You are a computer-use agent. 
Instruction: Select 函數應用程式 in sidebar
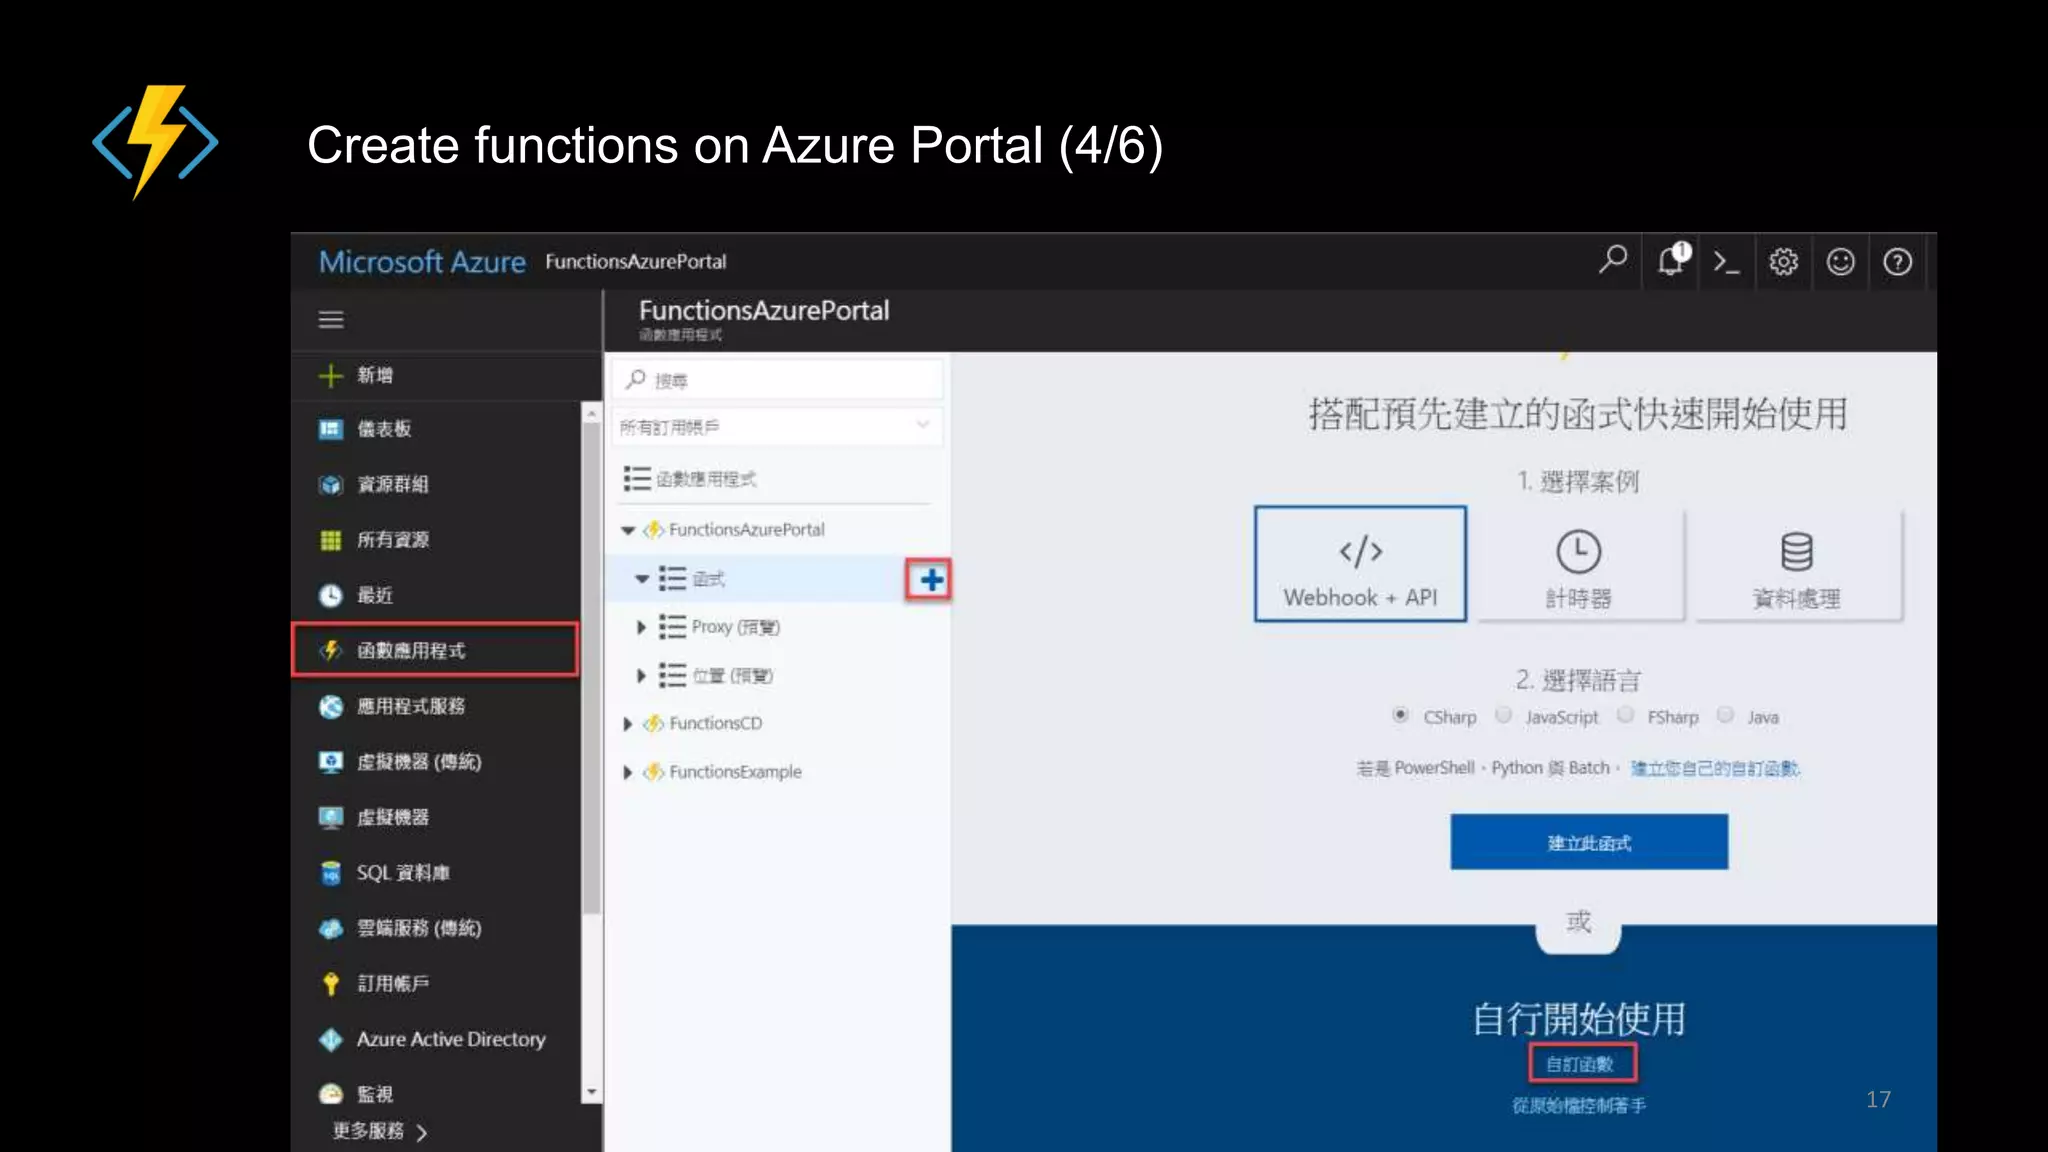click(x=436, y=650)
